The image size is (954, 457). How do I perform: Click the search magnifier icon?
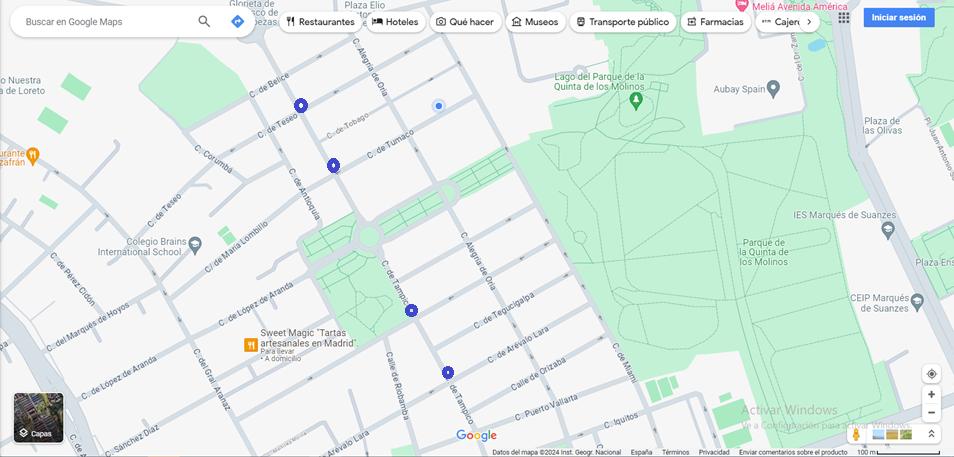[x=204, y=21]
